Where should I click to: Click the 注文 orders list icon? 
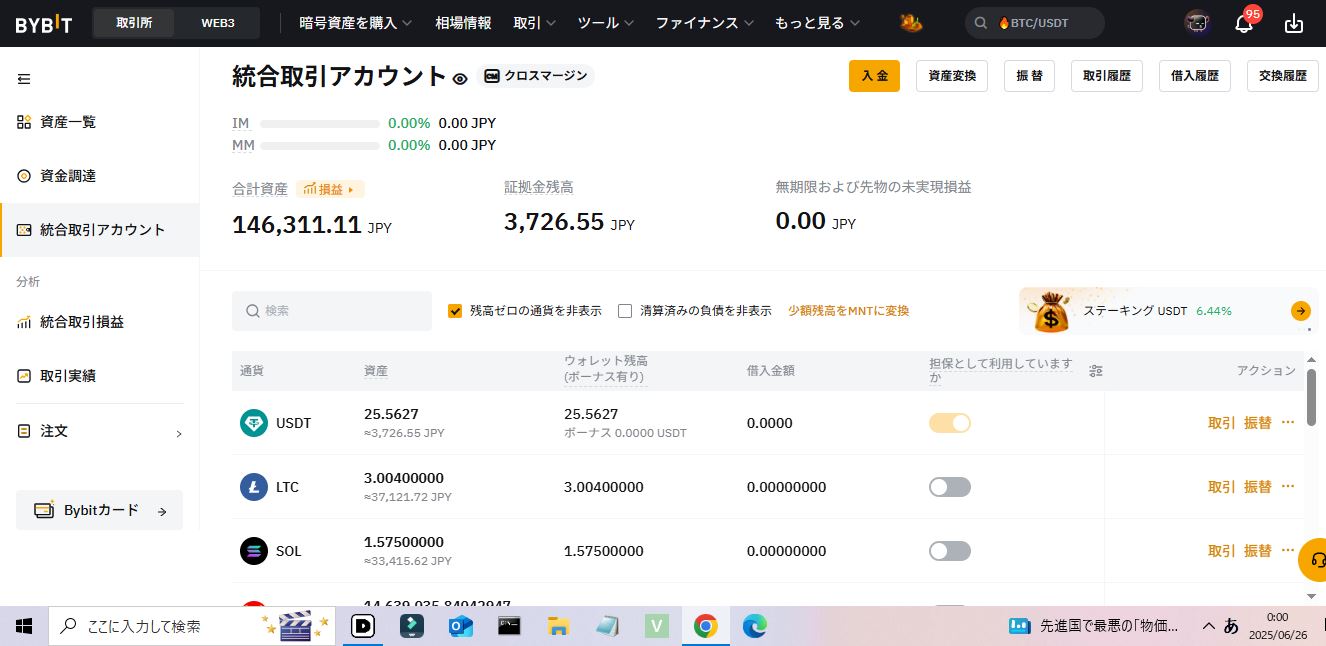click(24, 431)
